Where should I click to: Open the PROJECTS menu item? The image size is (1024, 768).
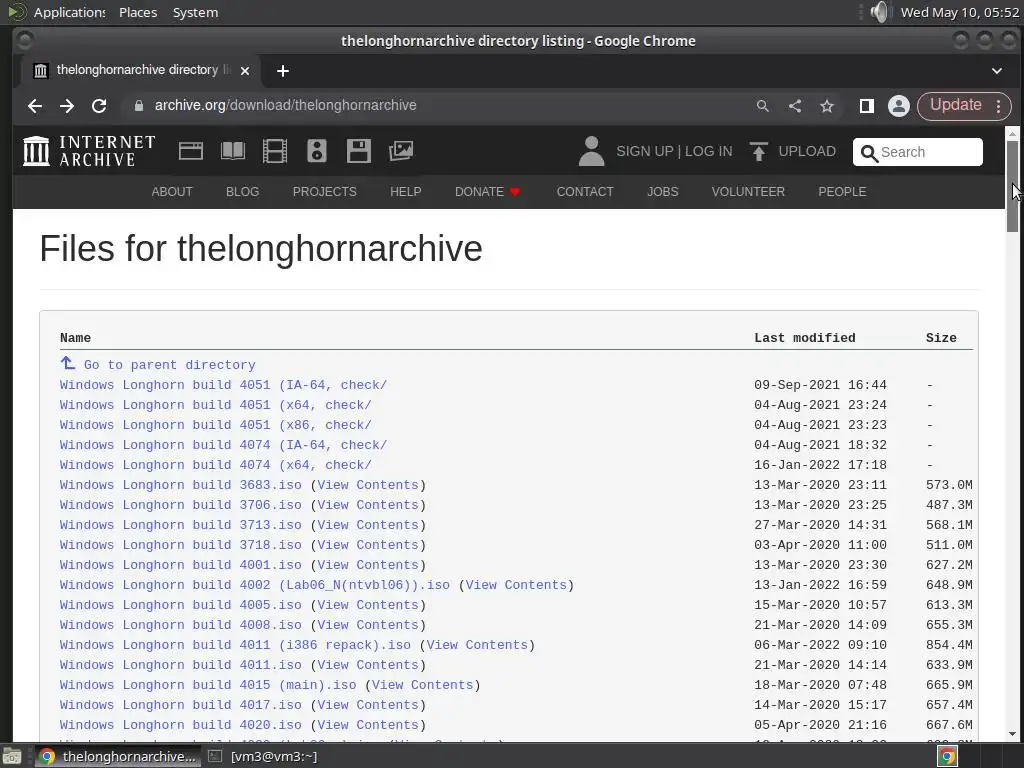click(x=325, y=192)
